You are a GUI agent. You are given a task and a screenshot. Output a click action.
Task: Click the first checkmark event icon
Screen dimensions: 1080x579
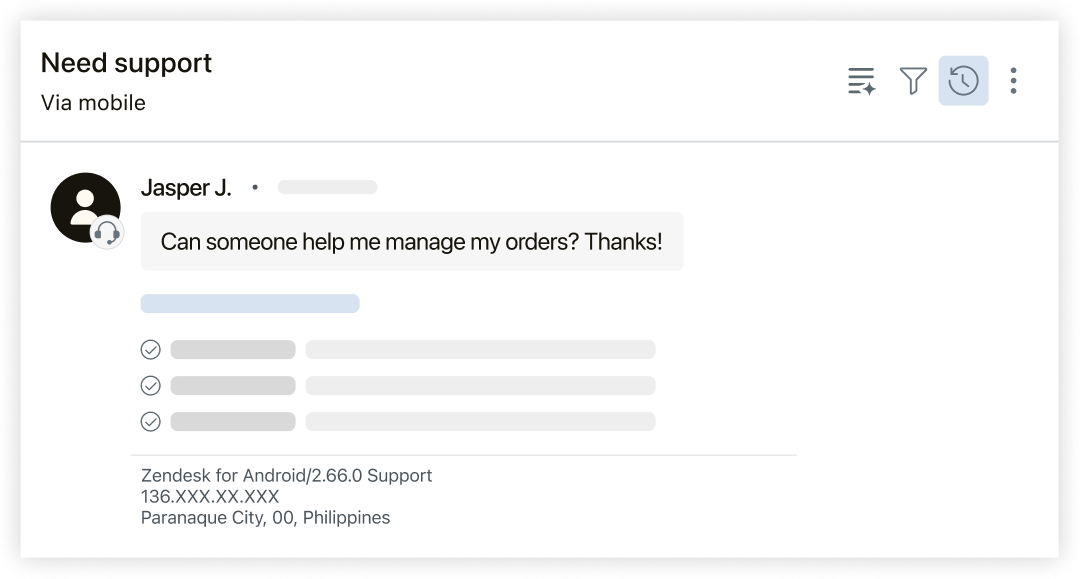click(151, 349)
